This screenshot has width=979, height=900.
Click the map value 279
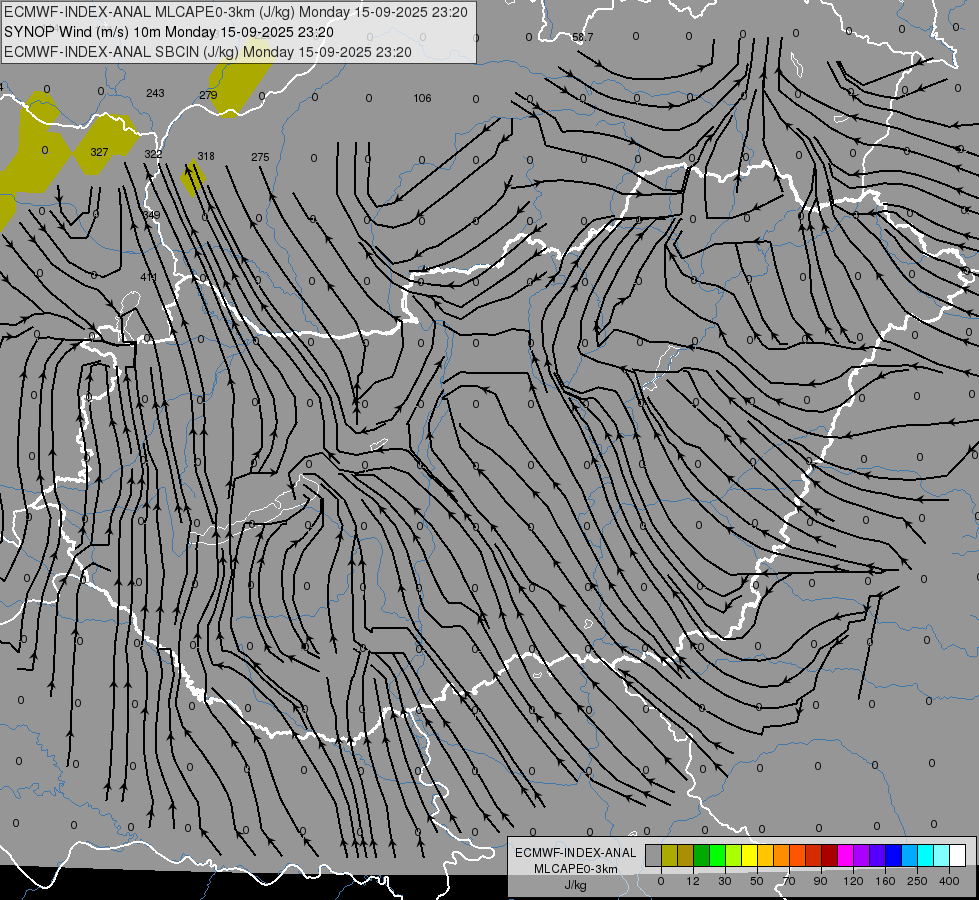[208, 95]
